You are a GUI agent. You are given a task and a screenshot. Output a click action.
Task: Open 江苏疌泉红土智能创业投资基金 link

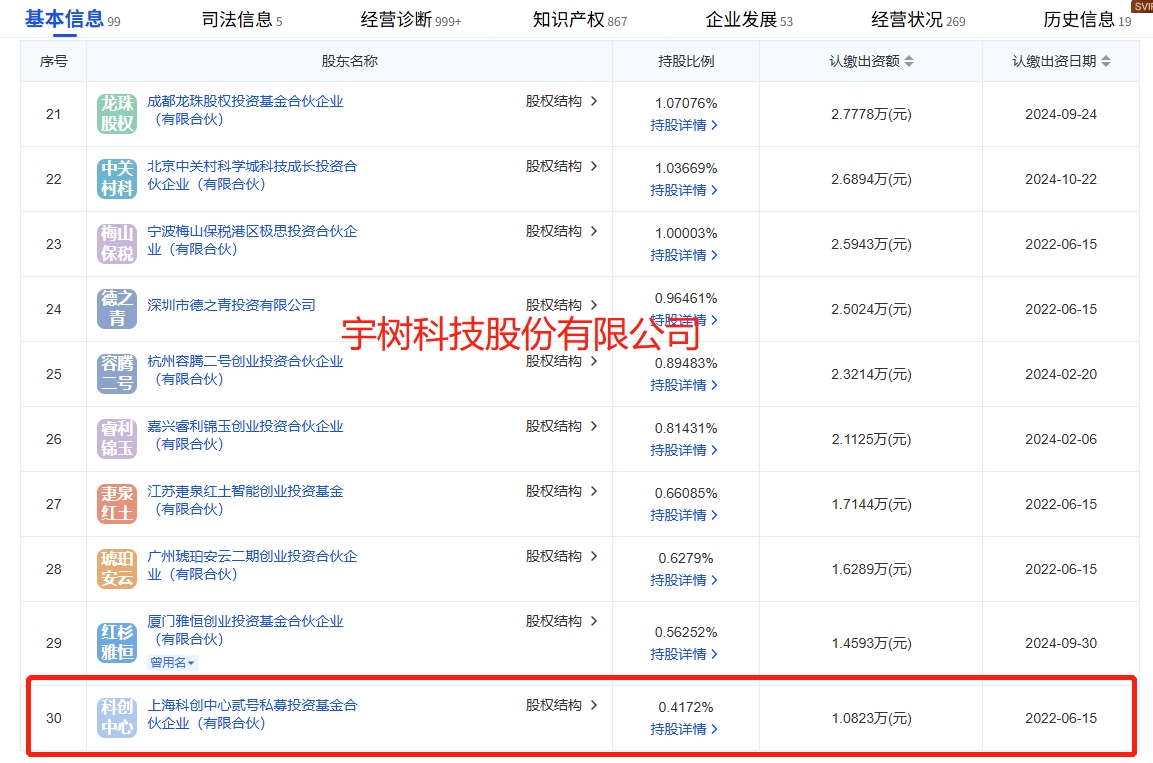tap(245, 501)
